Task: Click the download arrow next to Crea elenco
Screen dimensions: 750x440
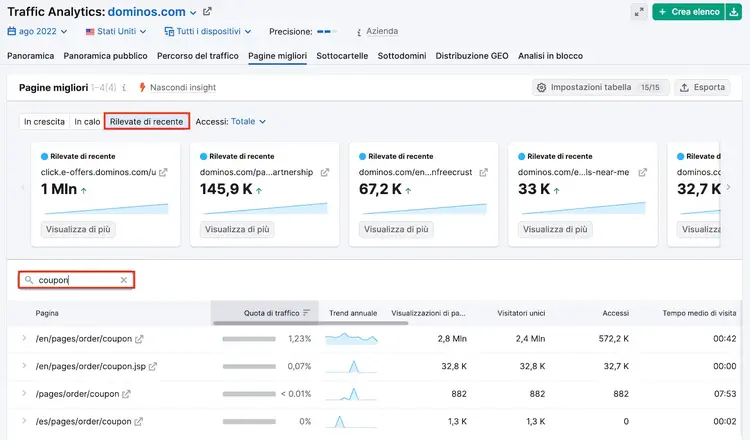Action: pyautogui.click(x=734, y=12)
